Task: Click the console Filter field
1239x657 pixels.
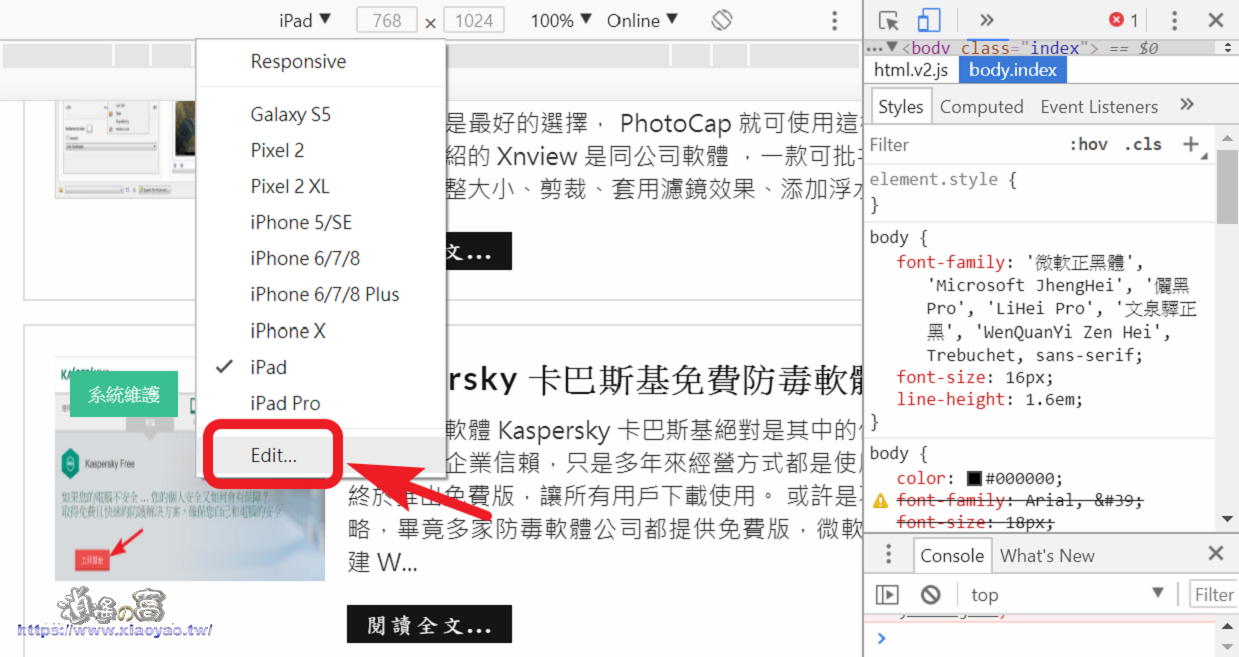Action: 1213,595
